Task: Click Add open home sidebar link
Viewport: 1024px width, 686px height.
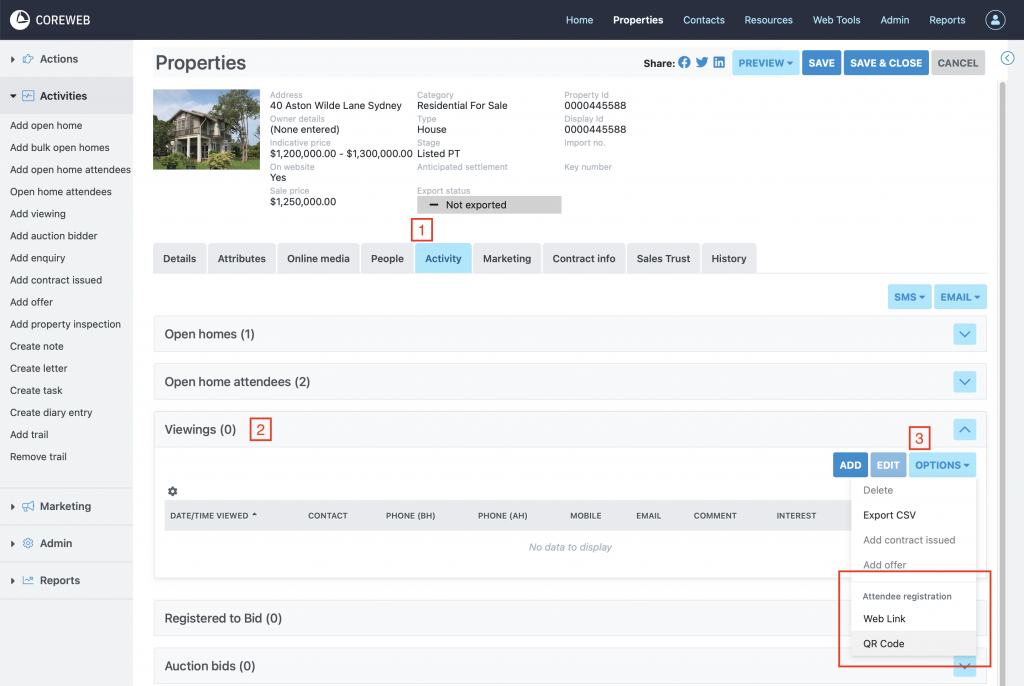Action: point(46,126)
